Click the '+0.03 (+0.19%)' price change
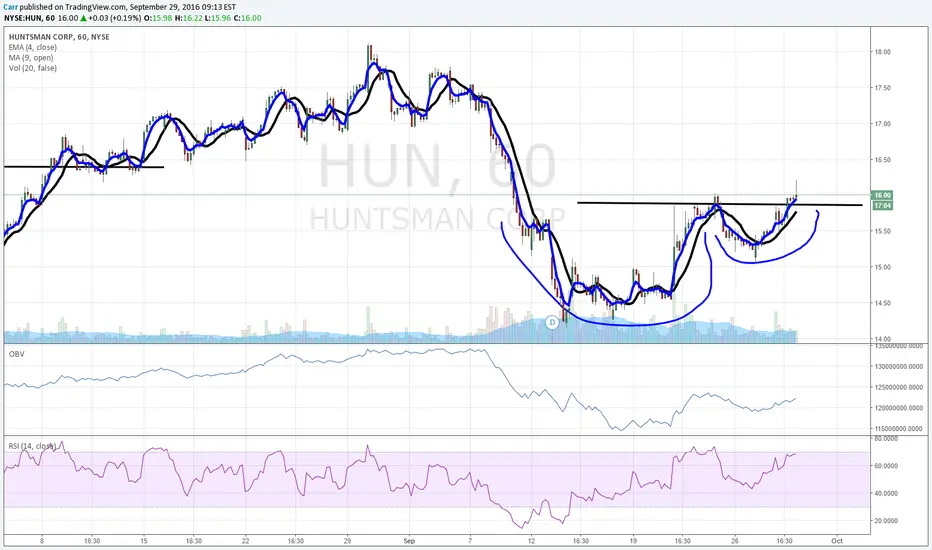The height and width of the screenshot is (550, 932). point(115,18)
